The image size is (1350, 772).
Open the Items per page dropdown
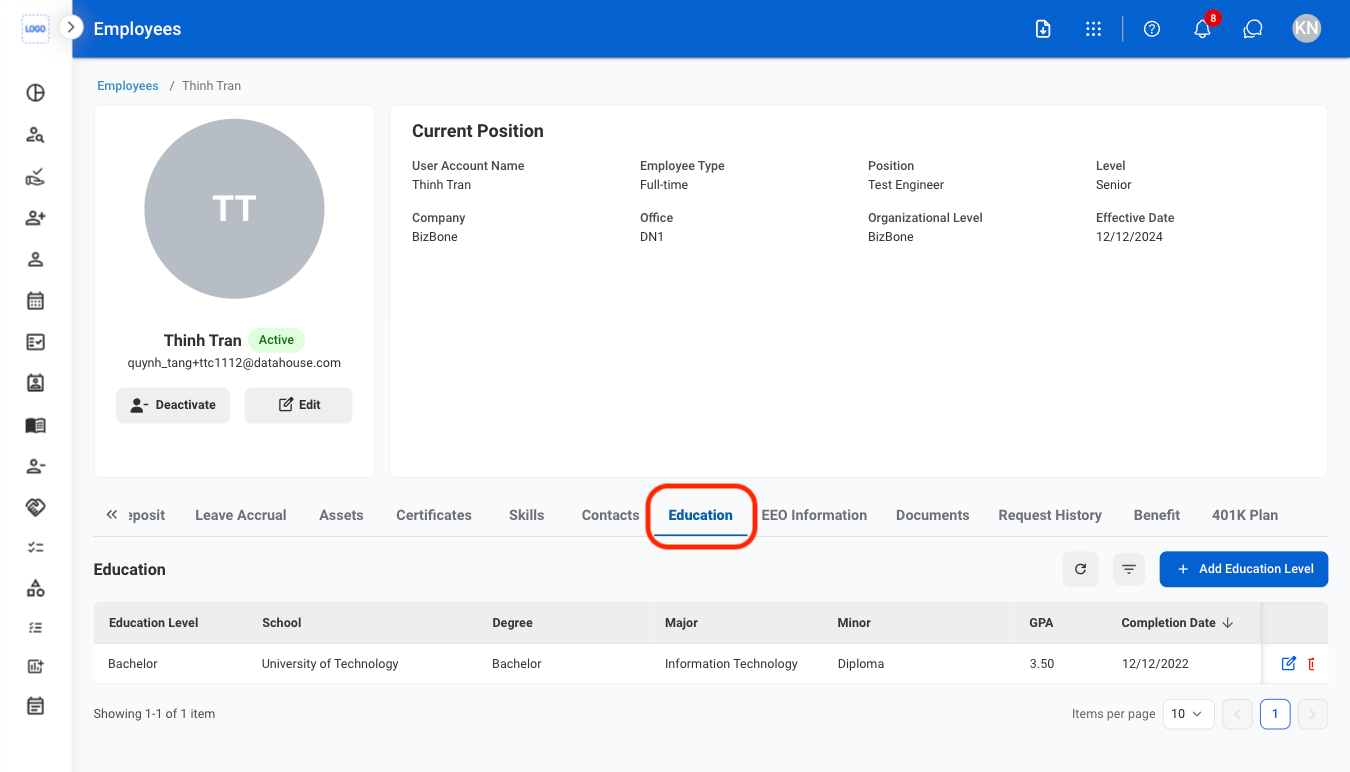[1188, 714]
